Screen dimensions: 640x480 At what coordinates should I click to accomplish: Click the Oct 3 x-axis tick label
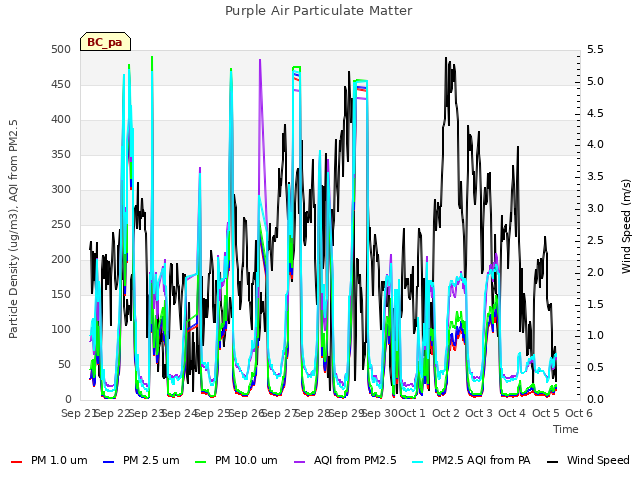479,413
